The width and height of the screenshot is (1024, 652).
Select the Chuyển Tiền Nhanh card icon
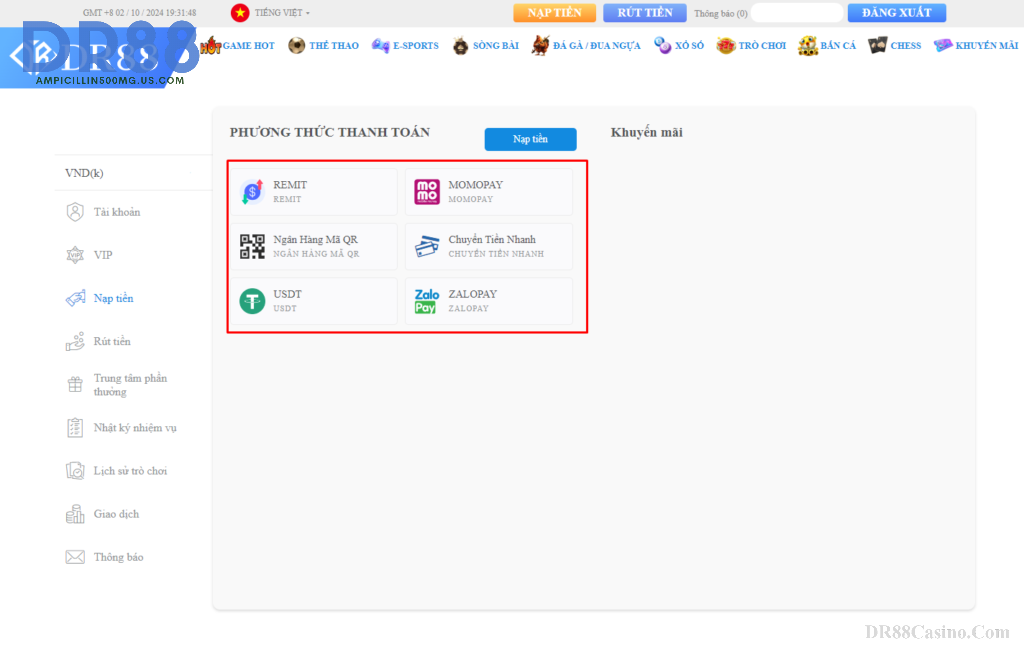[x=427, y=247]
